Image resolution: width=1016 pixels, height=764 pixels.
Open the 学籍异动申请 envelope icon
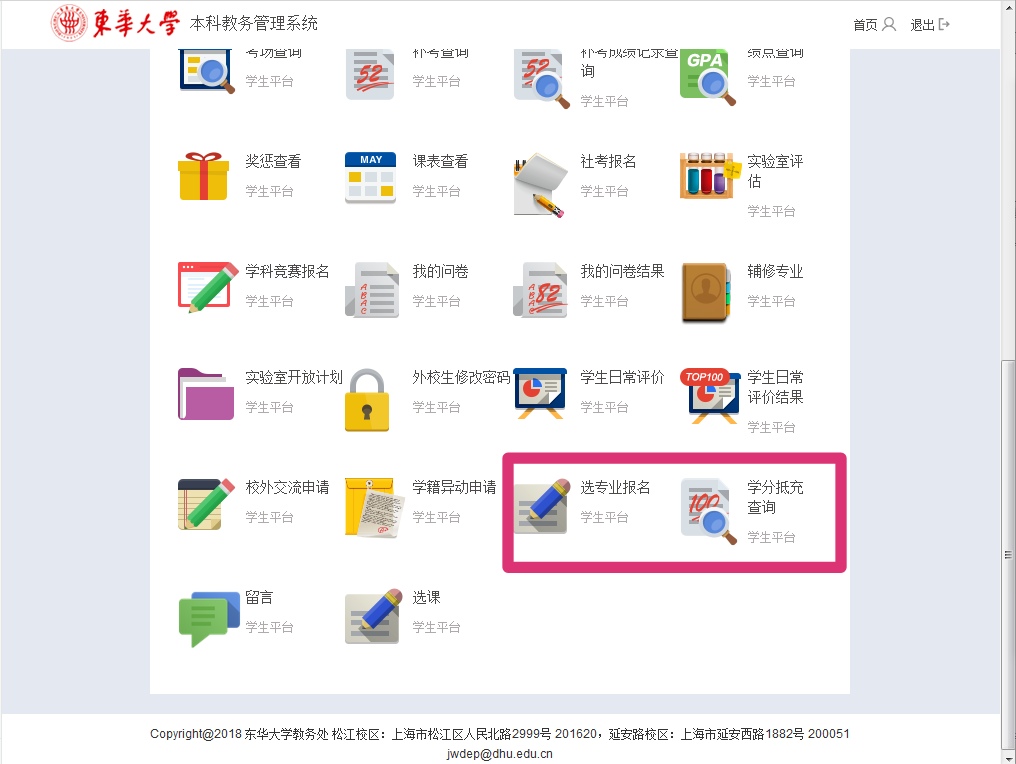(375, 508)
